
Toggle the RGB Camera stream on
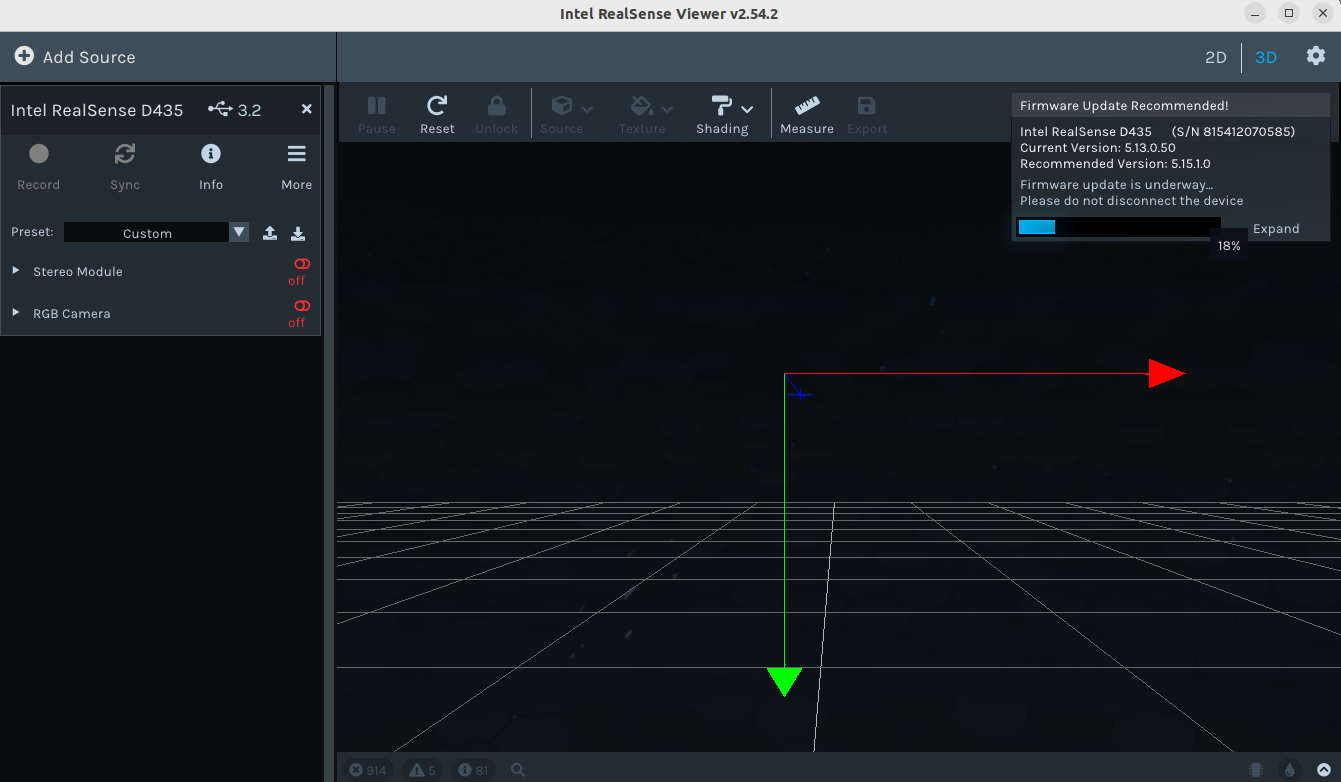click(x=301, y=306)
